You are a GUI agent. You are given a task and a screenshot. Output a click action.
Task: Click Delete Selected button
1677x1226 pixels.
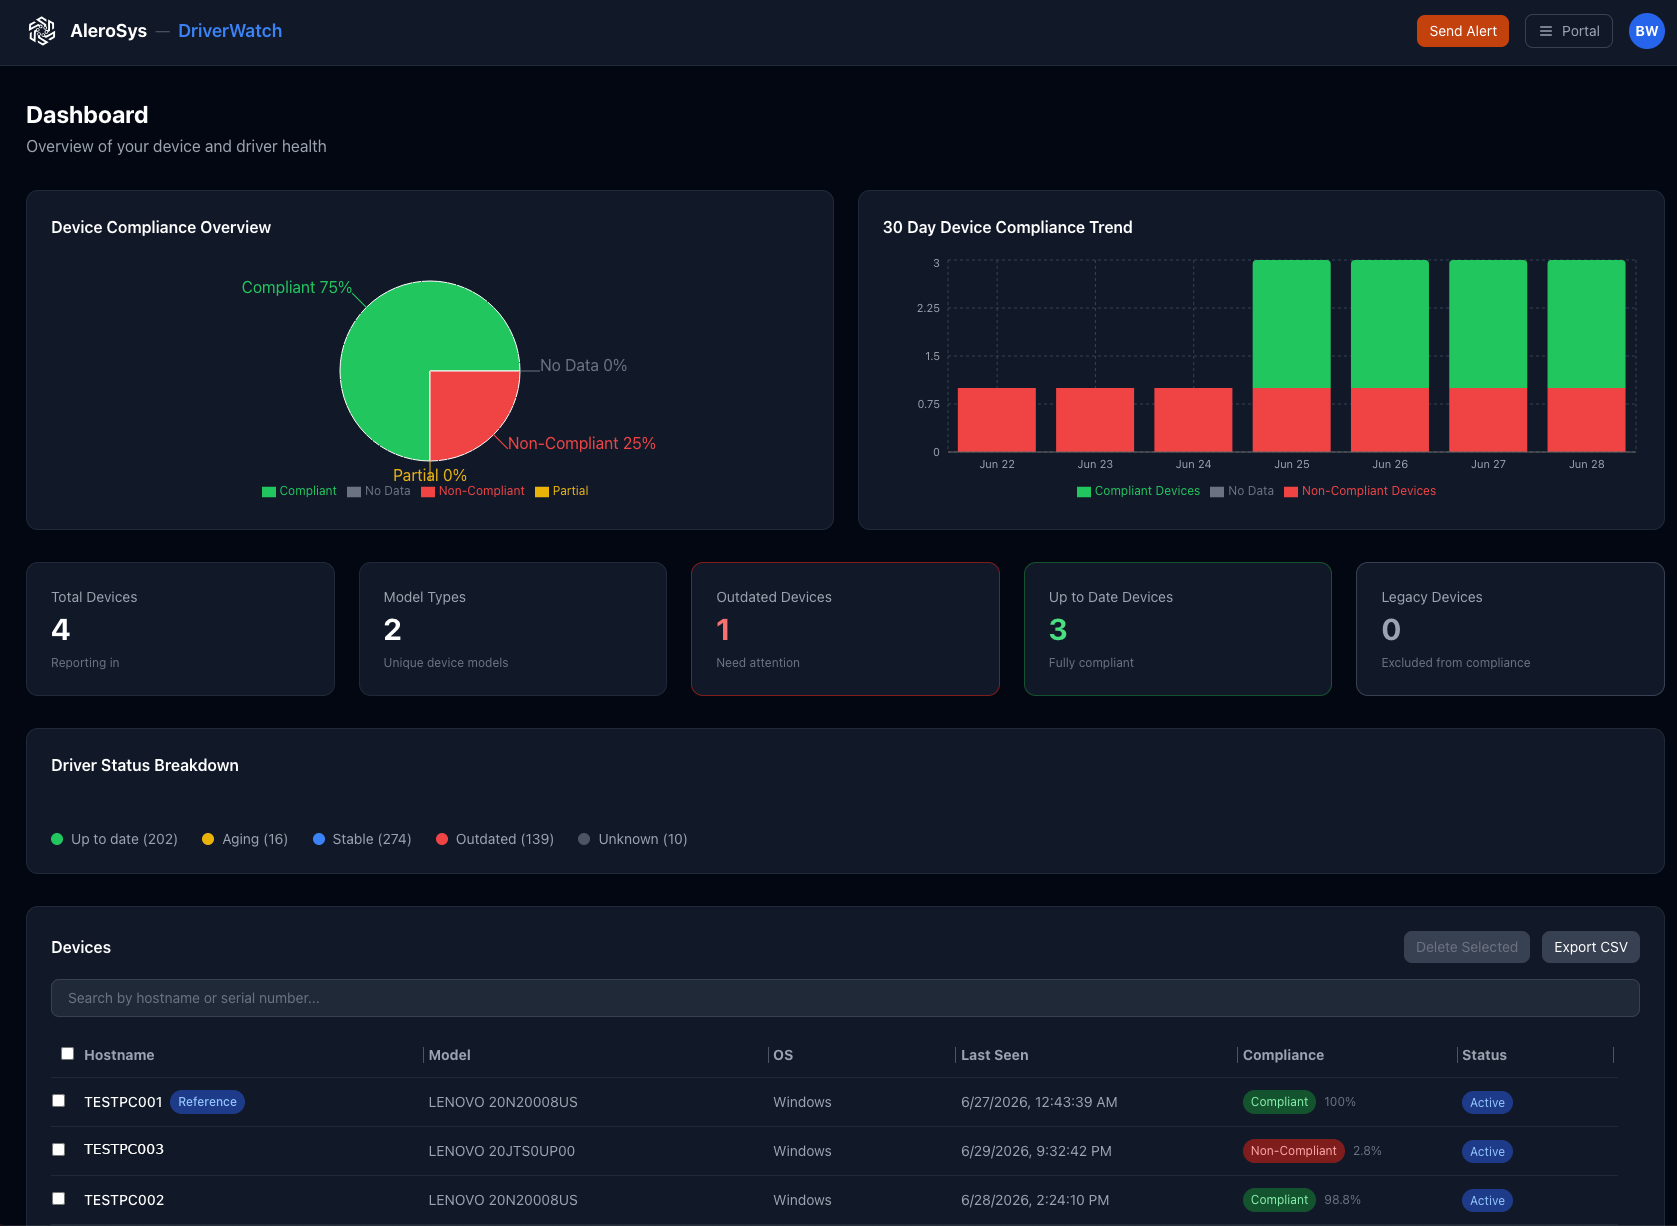tap(1466, 947)
